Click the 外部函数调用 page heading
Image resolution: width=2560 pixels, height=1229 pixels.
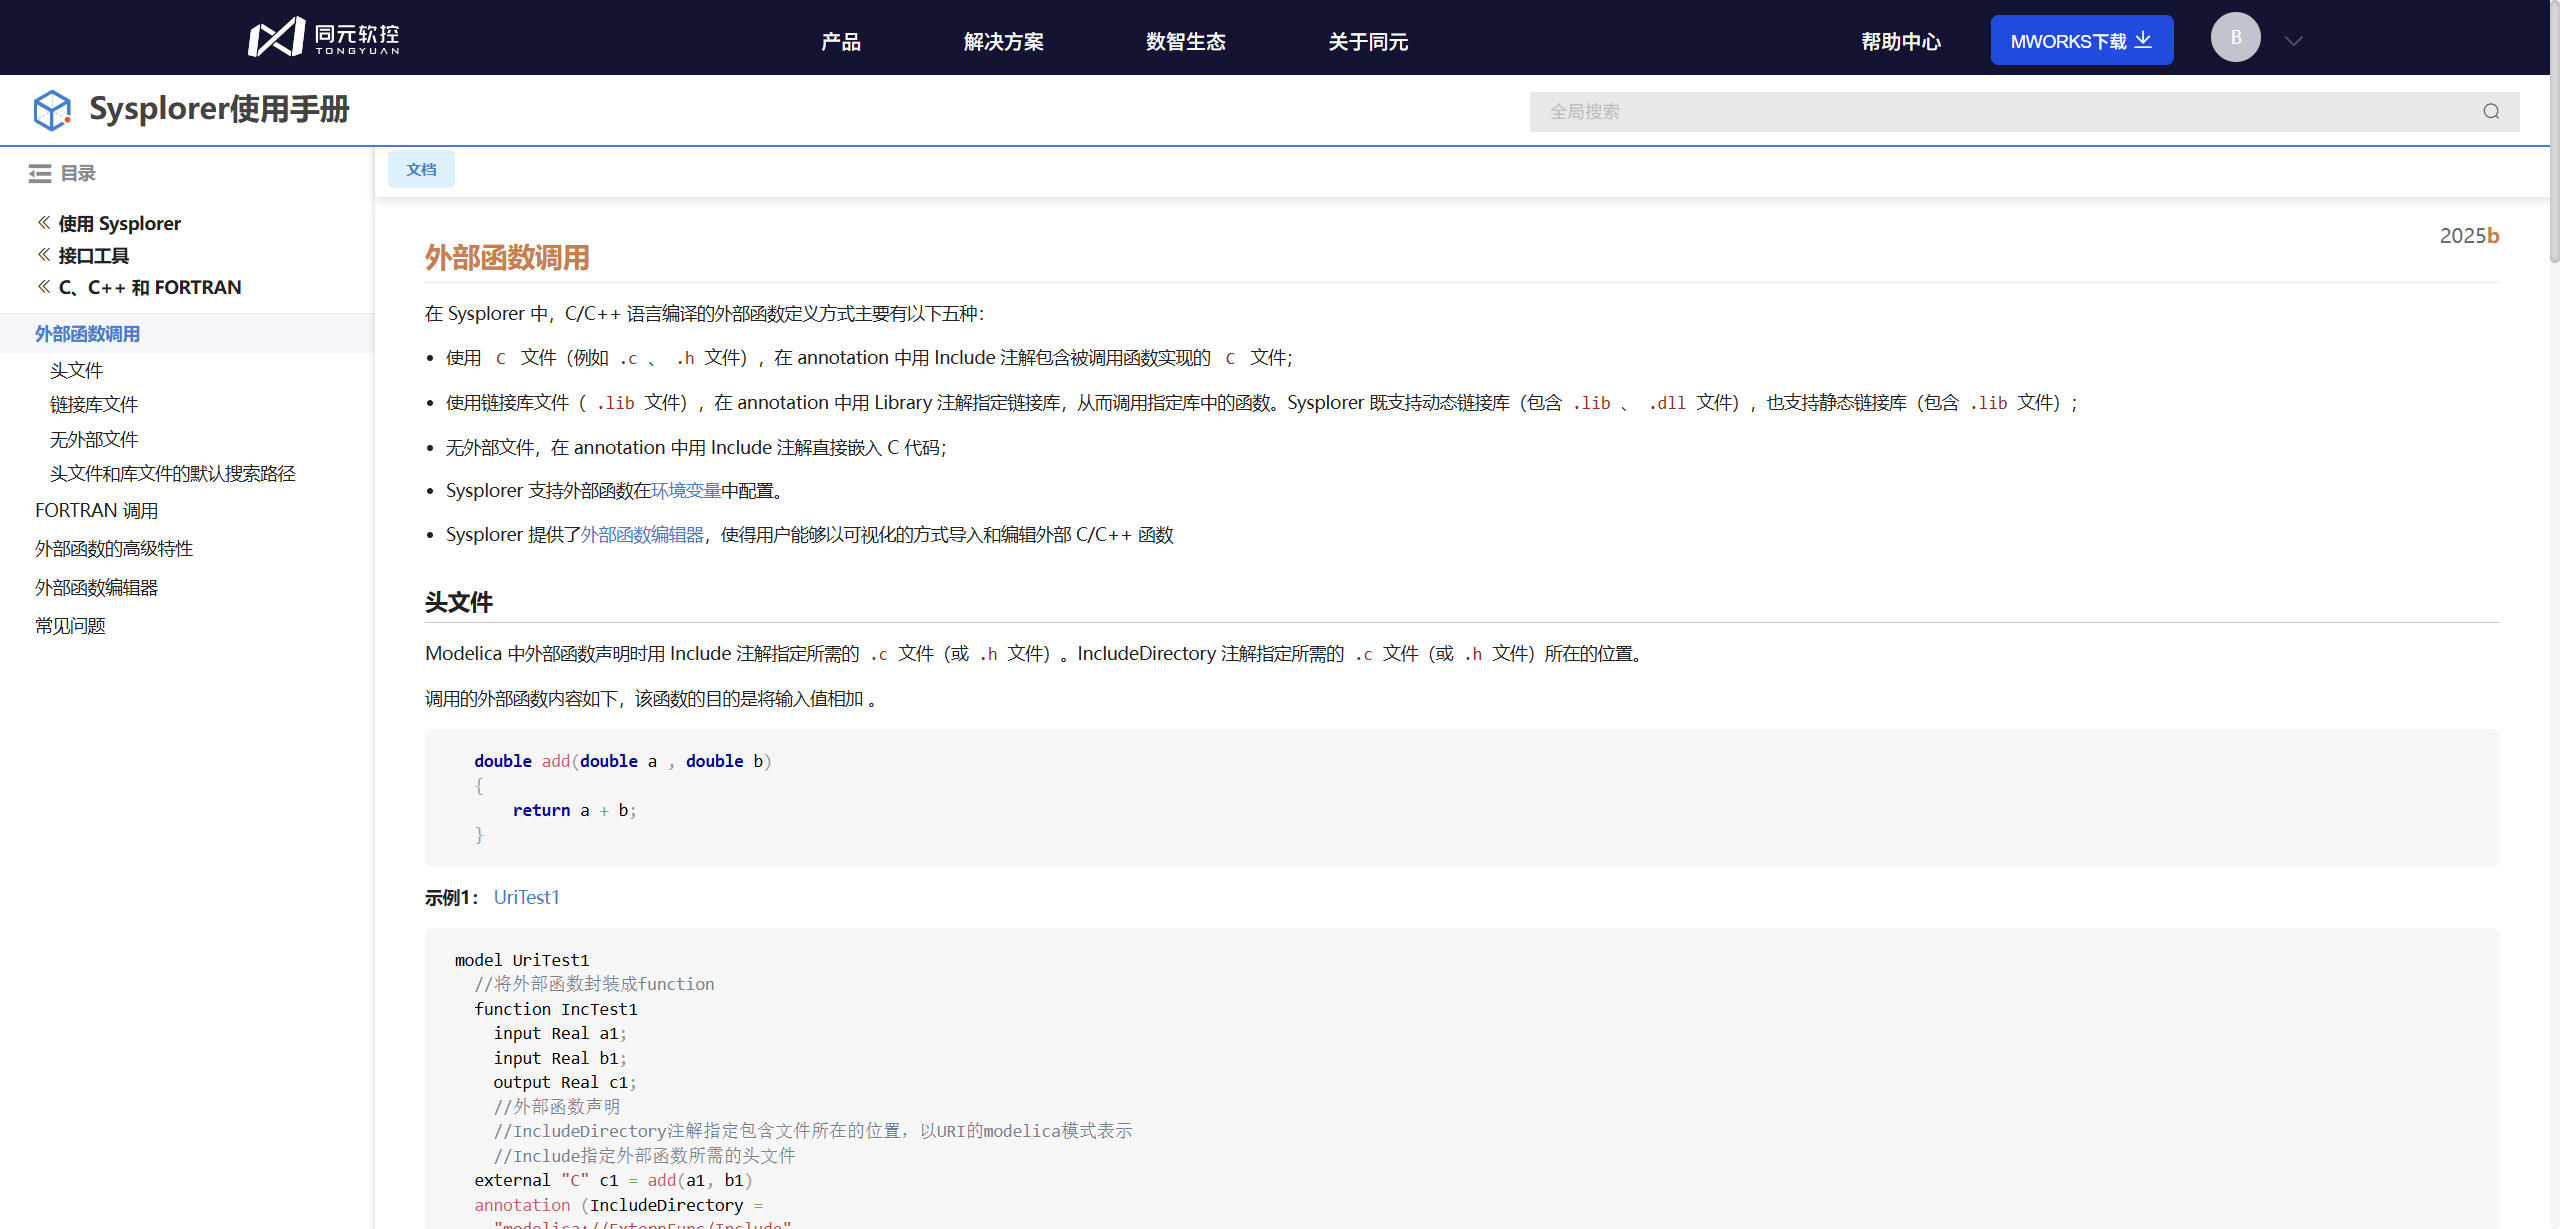507,257
